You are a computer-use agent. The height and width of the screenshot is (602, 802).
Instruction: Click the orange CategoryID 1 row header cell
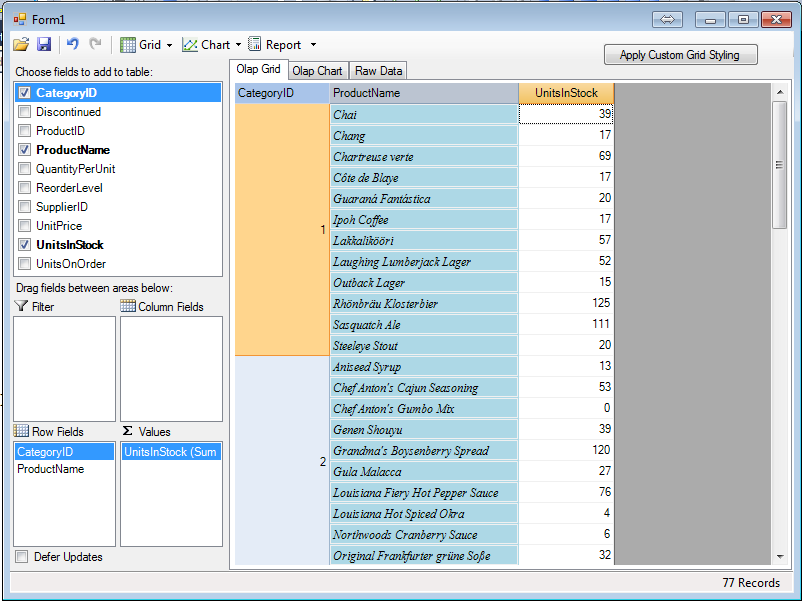(282, 230)
